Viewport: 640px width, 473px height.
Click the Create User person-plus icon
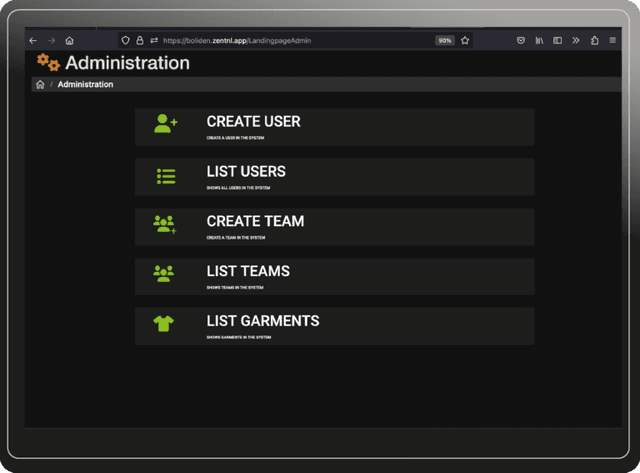165,124
